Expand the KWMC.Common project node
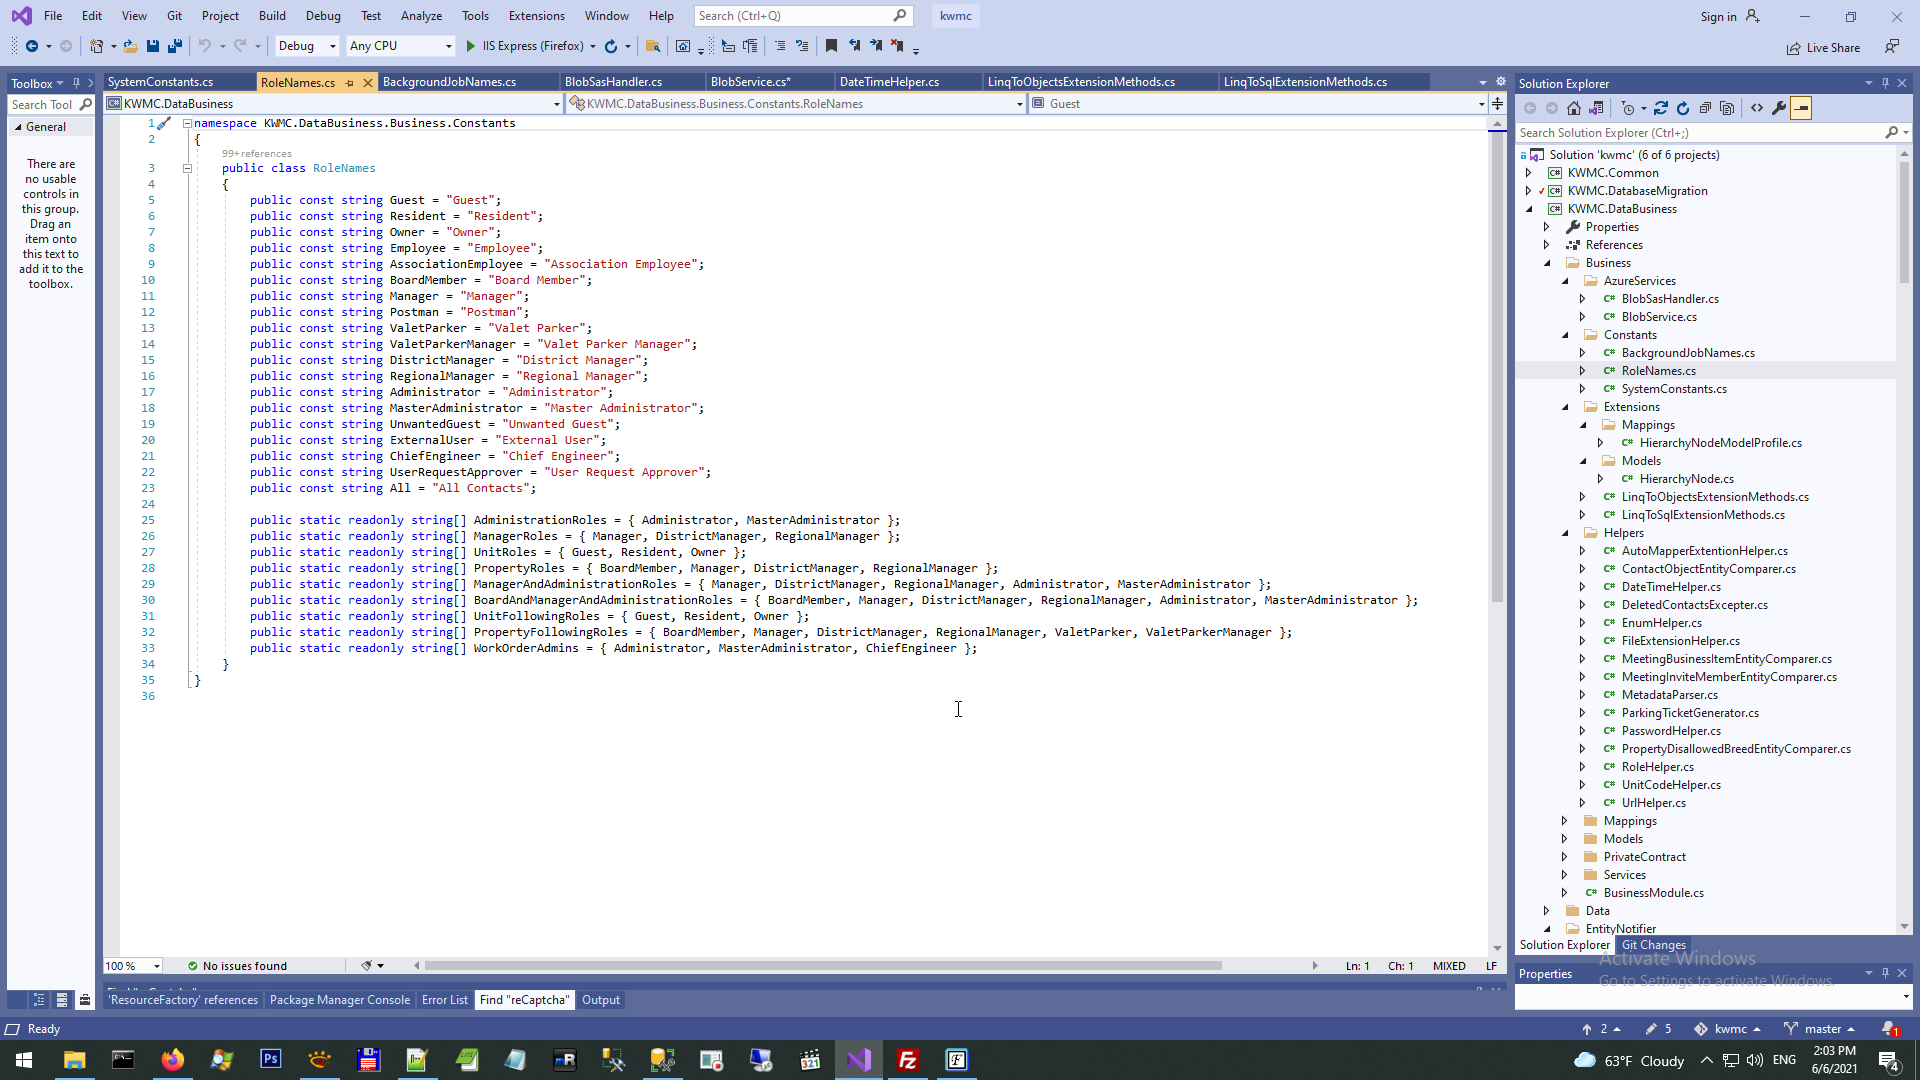The height and width of the screenshot is (1080, 1920). point(1528,173)
